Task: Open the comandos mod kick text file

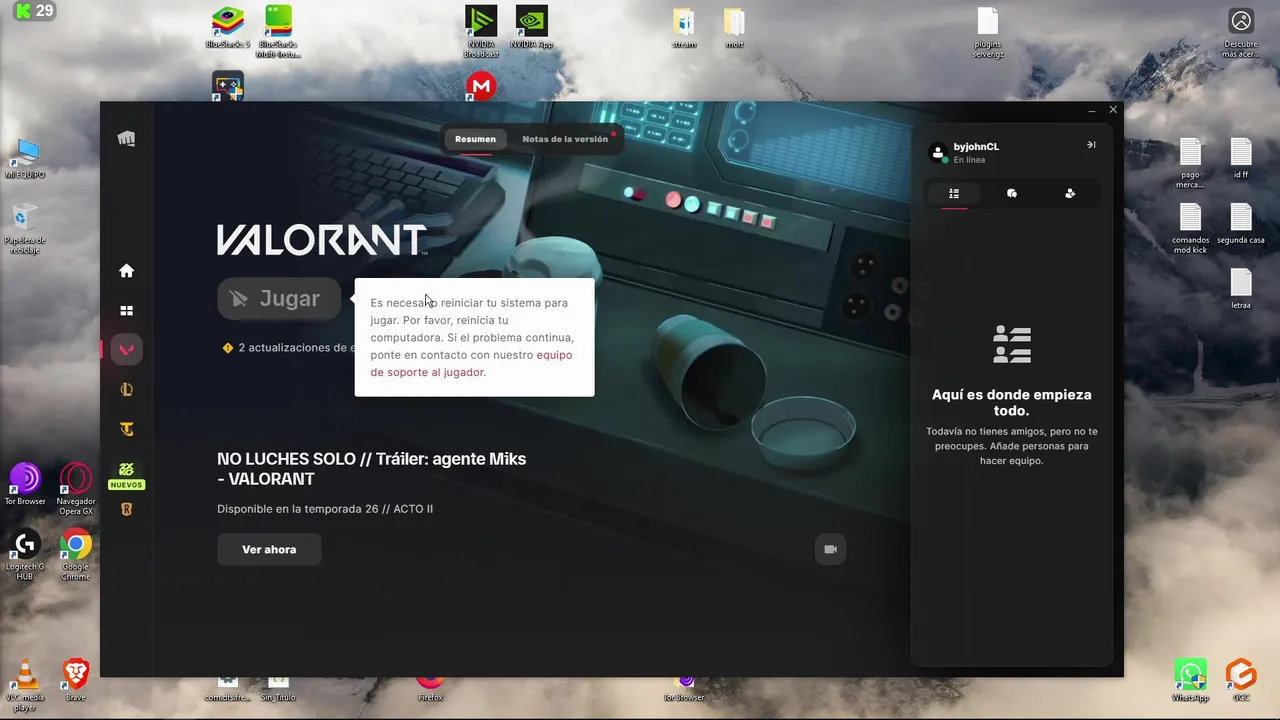Action: pyautogui.click(x=1190, y=229)
